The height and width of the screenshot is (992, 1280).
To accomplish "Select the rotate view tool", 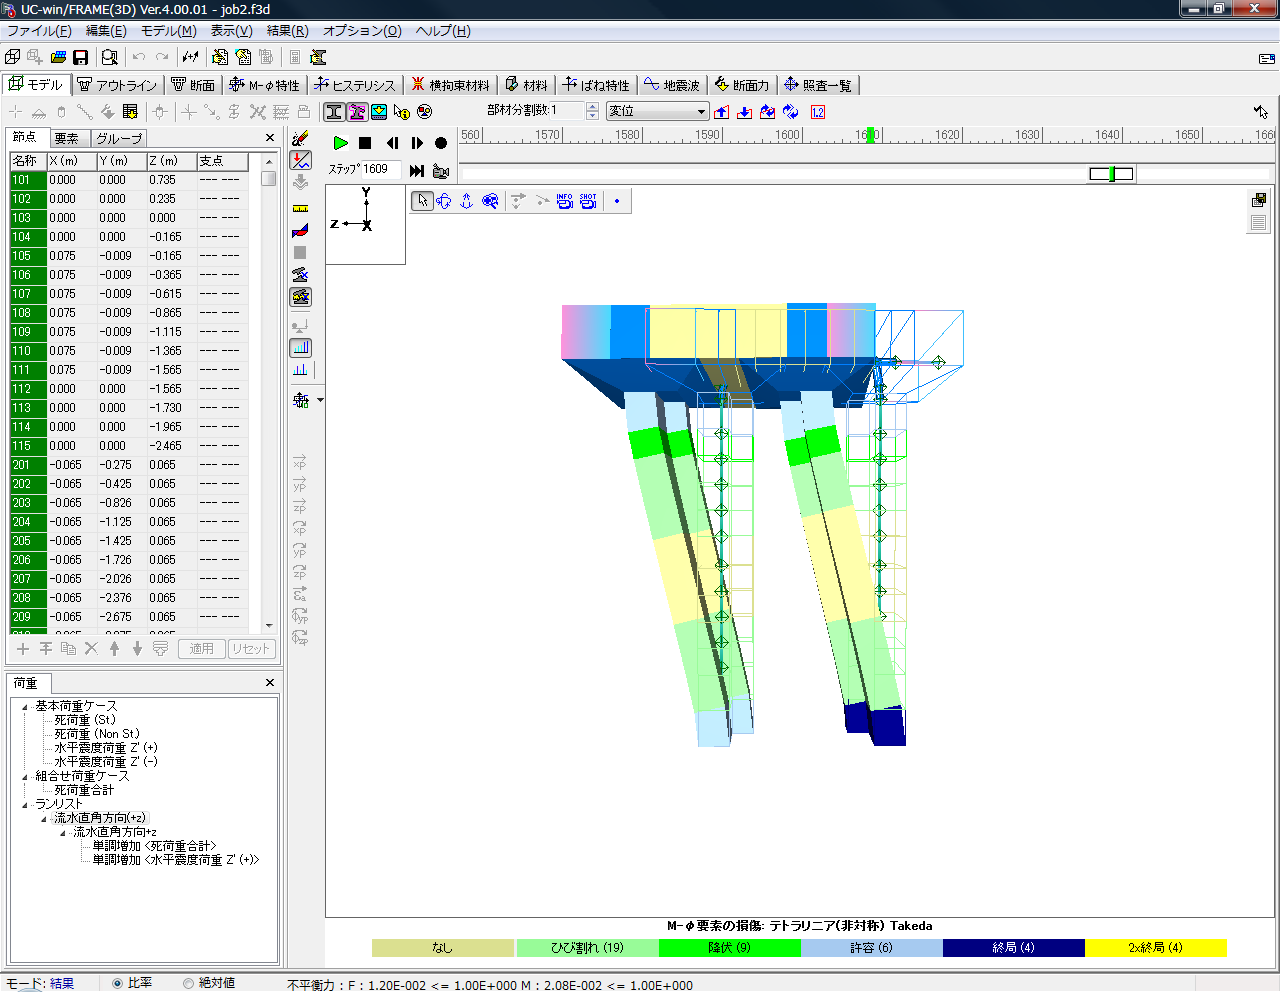I will click(444, 201).
